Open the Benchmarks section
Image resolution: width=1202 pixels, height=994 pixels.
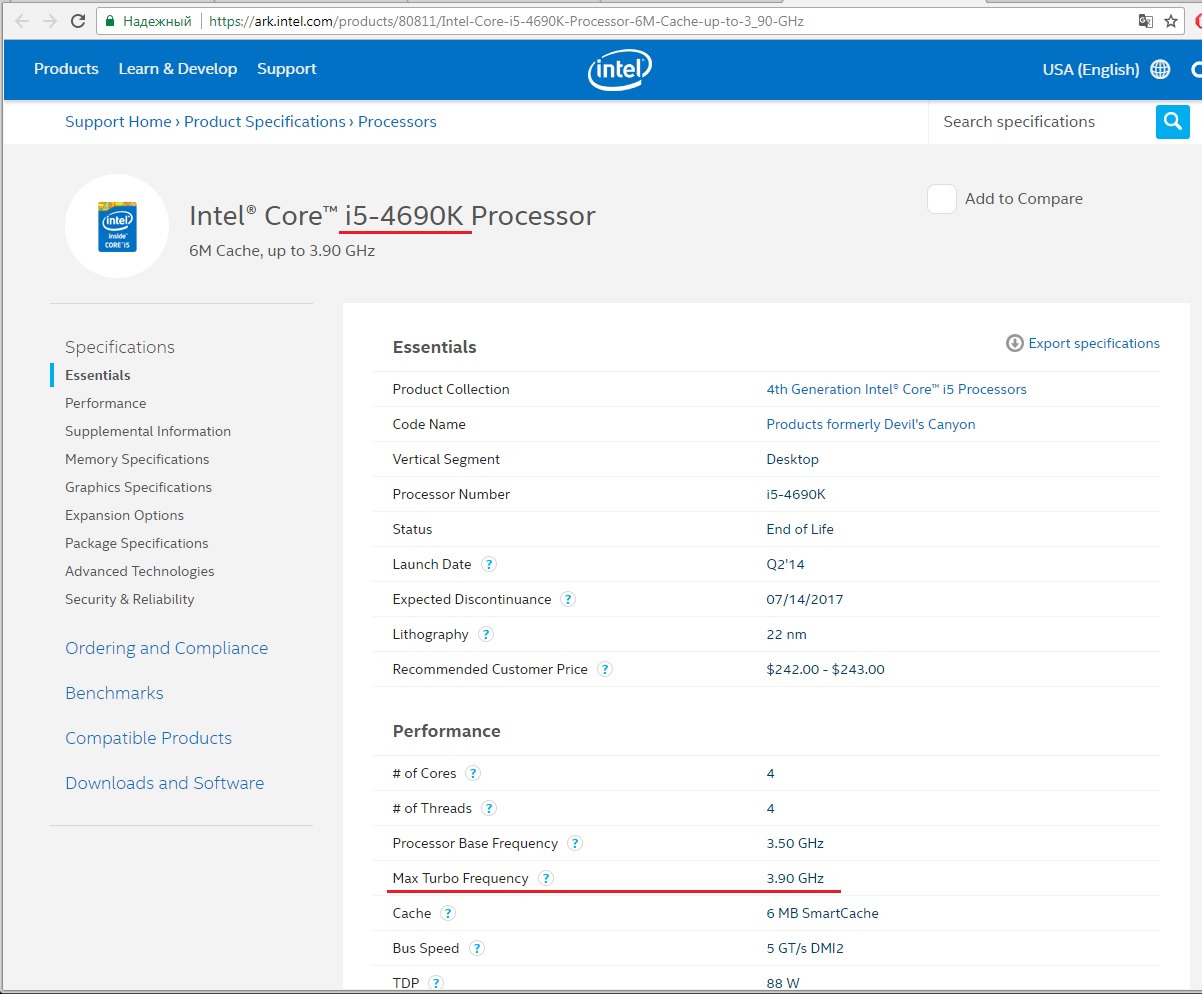[114, 693]
